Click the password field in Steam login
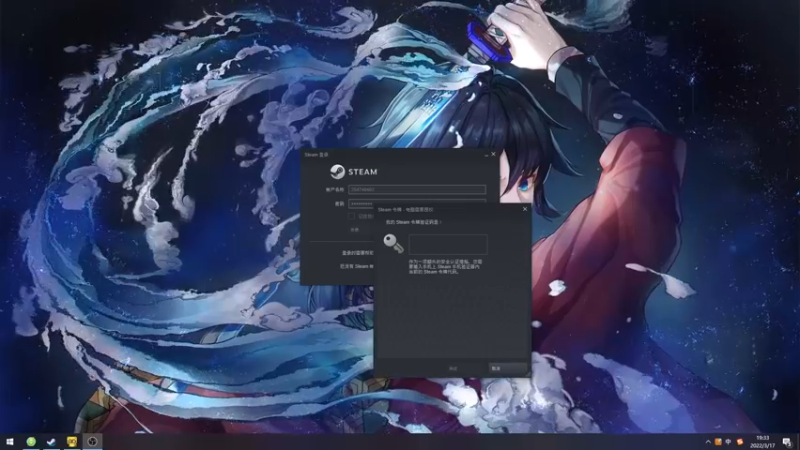This screenshot has width=800, height=450. (361, 204)
